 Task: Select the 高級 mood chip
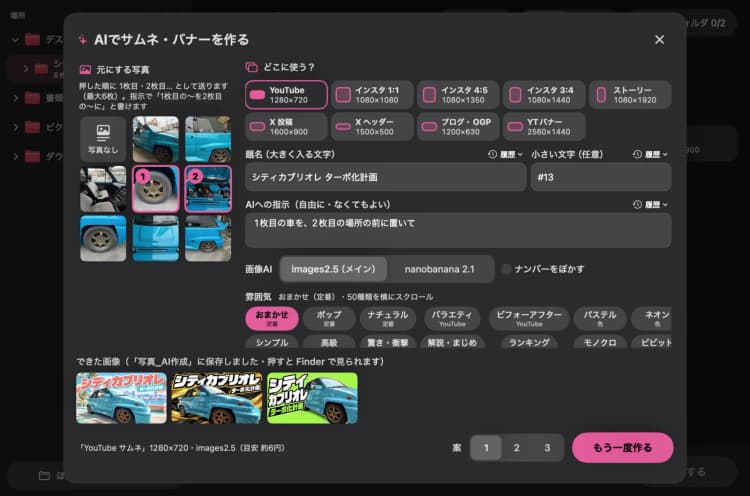[x=329, y=342]
